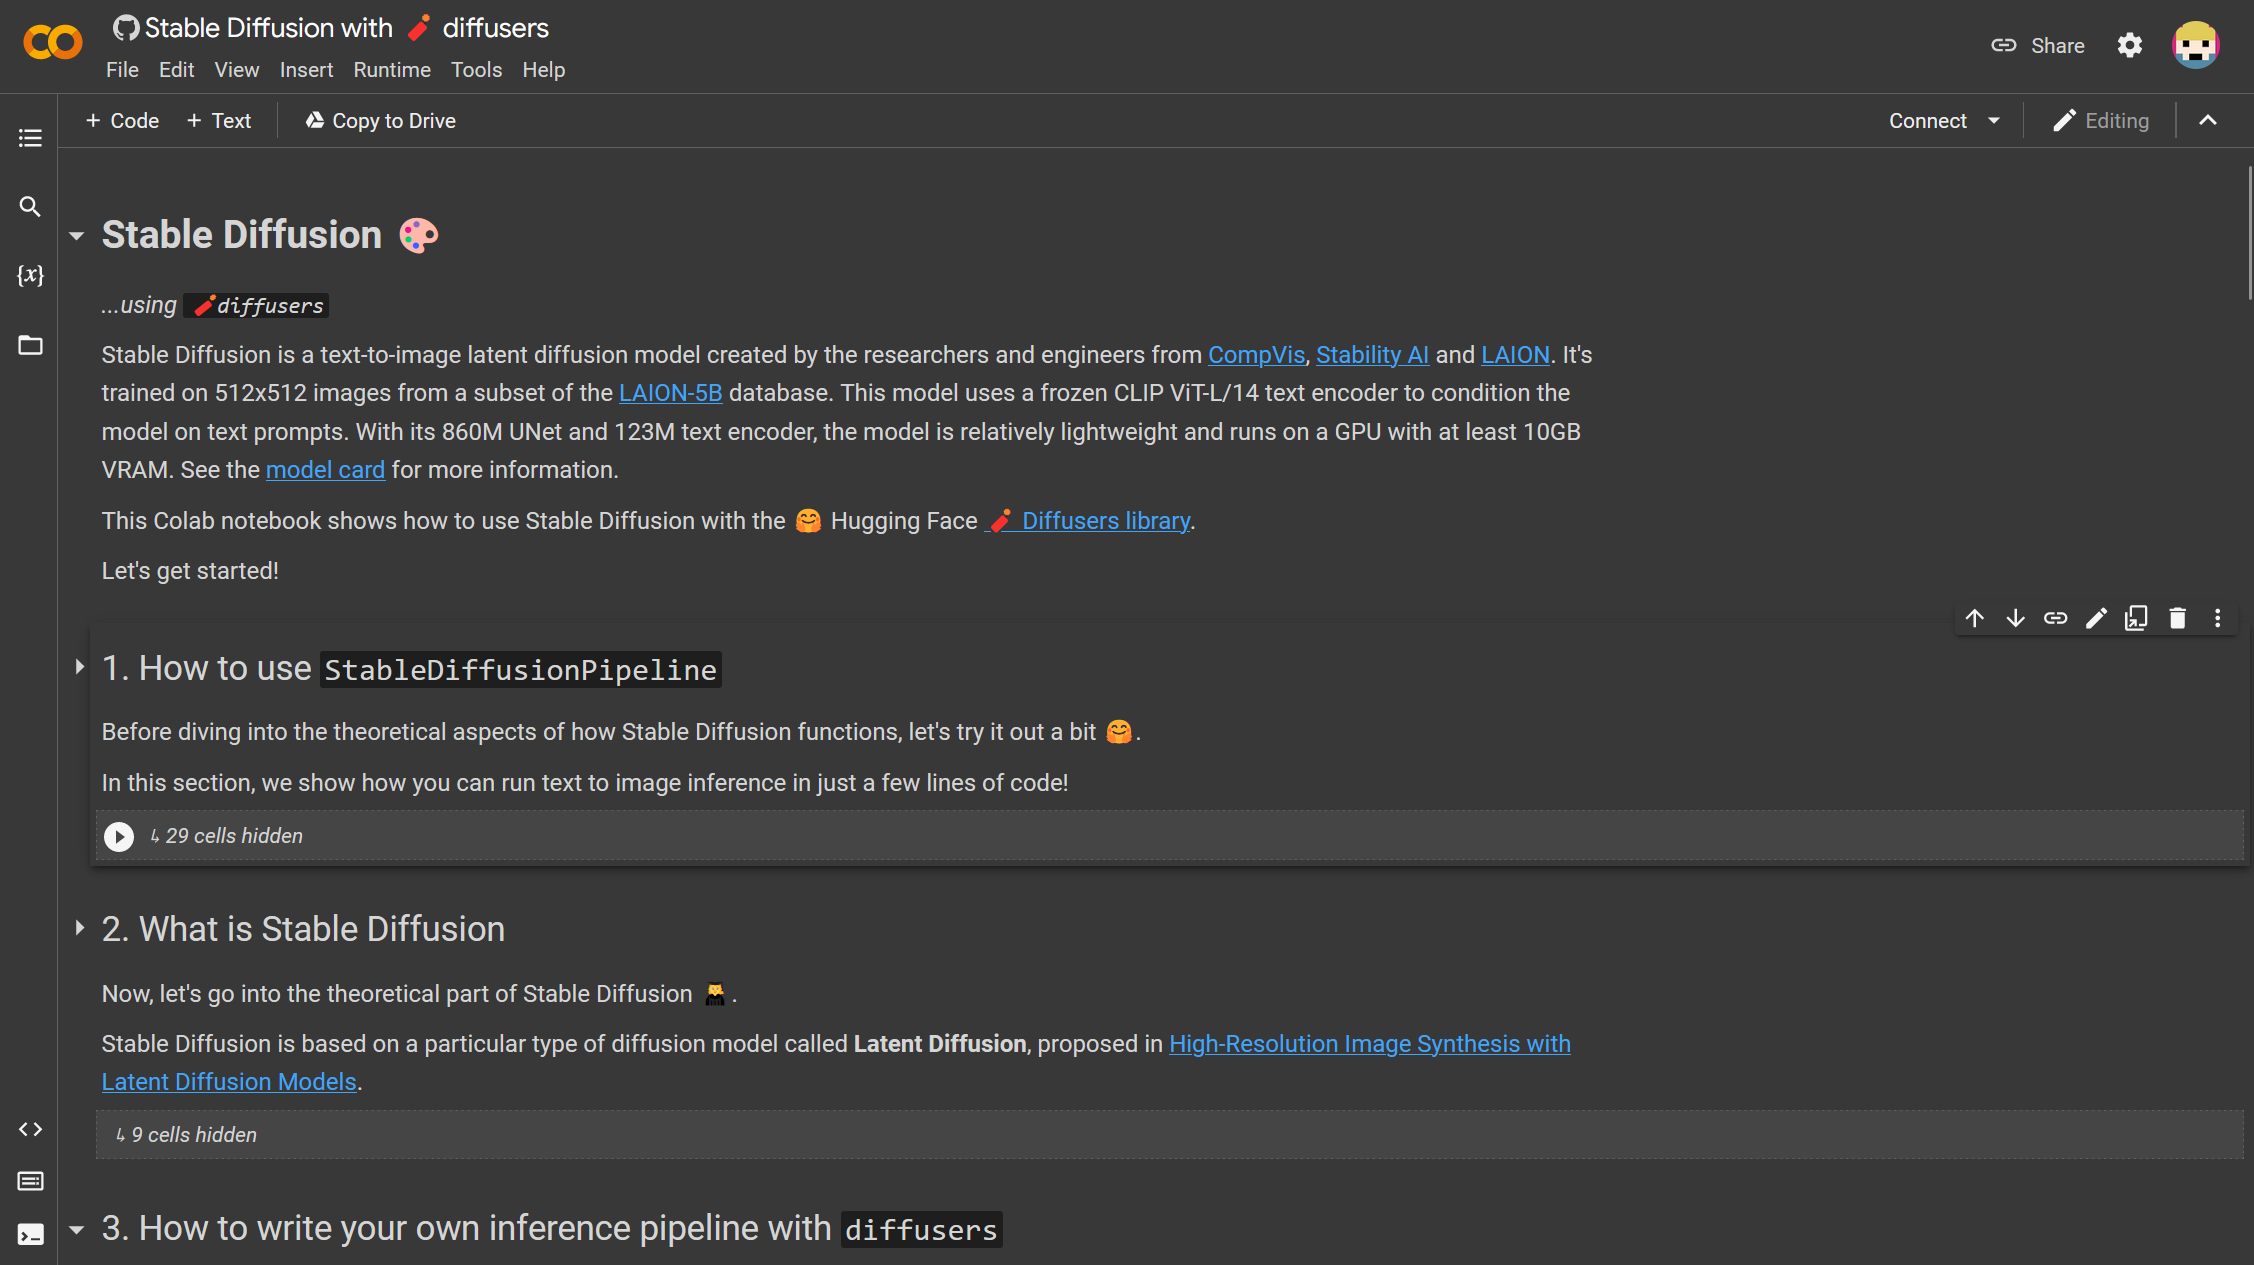2254x1265 pixels.
Task: Click the Copy to Drive button
Action: tap(380, 121)
